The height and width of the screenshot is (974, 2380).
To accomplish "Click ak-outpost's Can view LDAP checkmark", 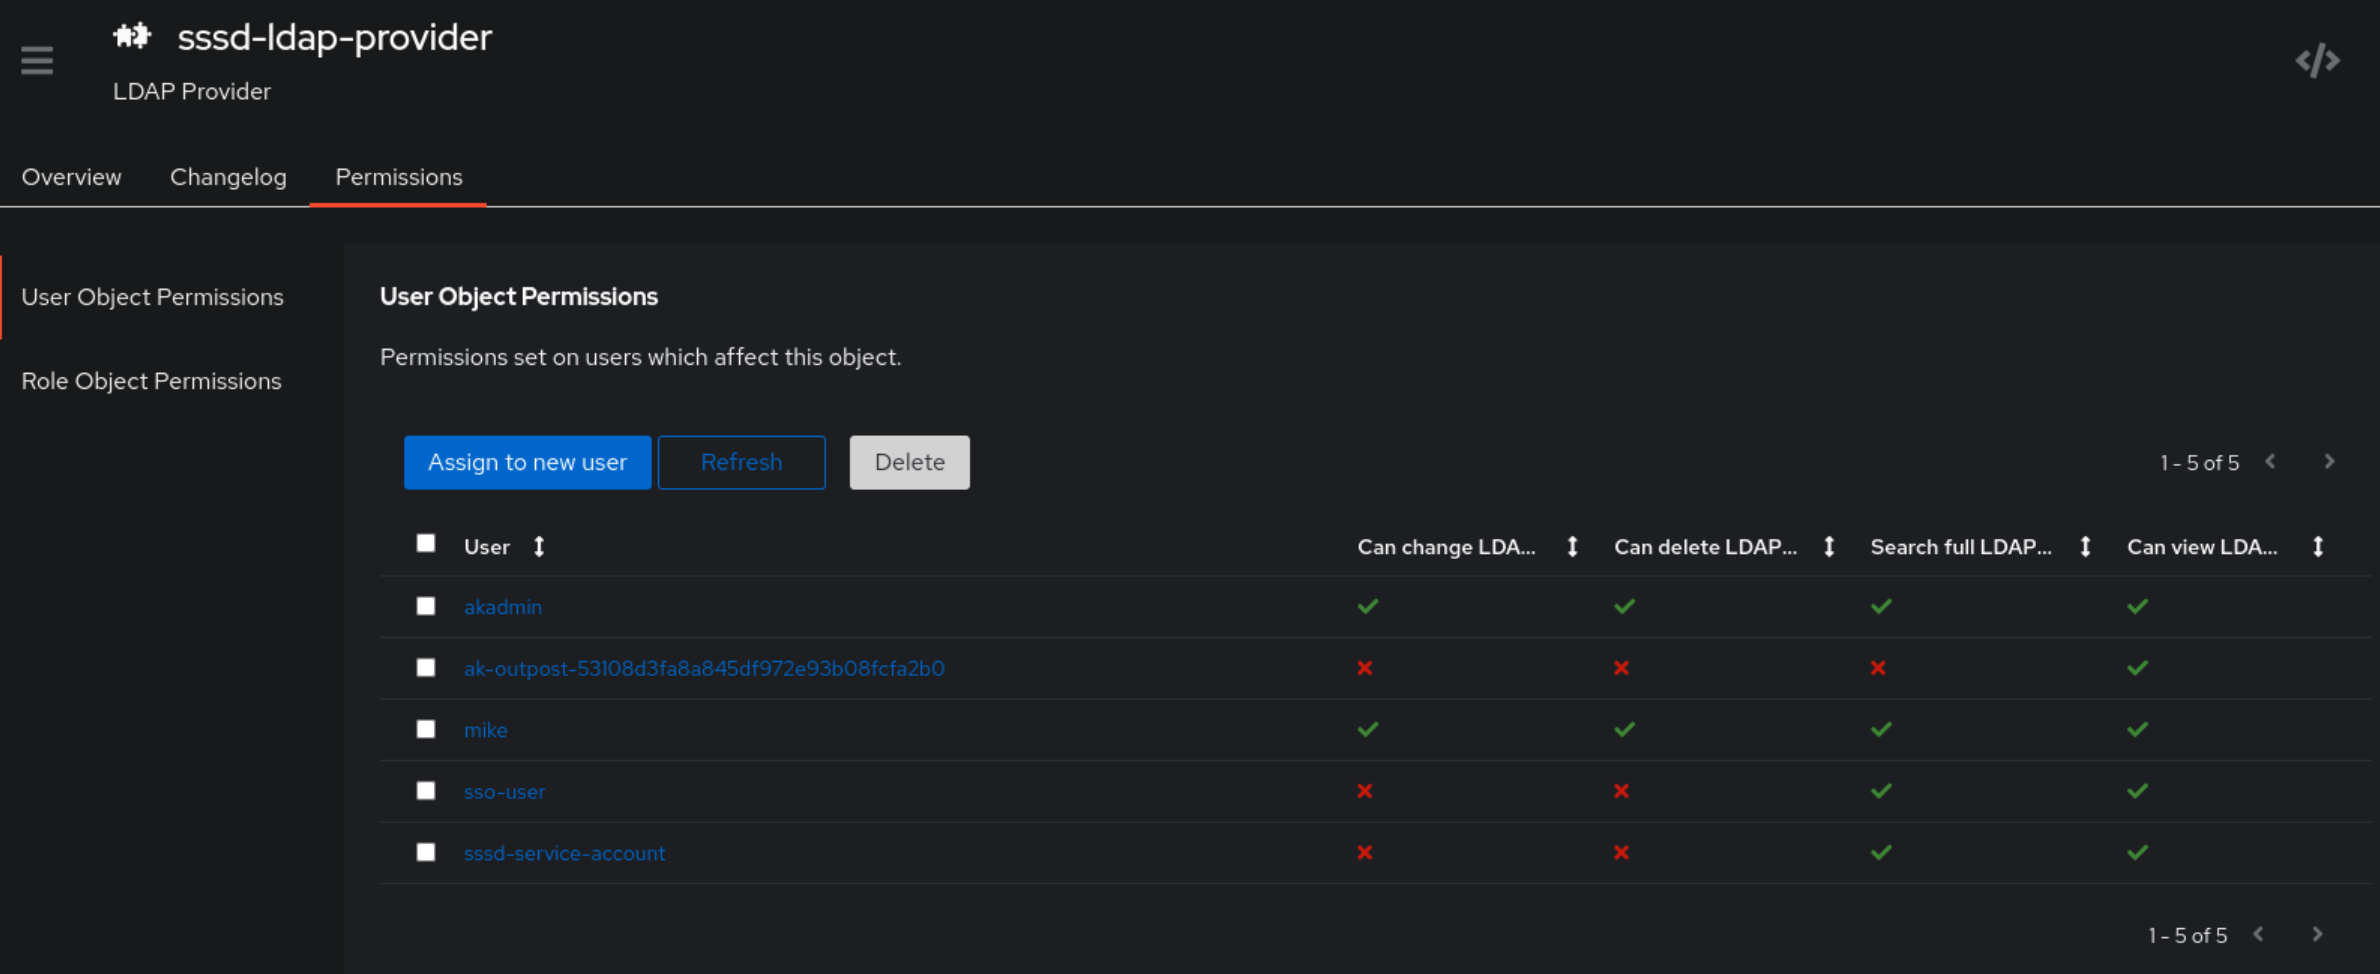I will pyautogui.click(x=2138, y=668).
